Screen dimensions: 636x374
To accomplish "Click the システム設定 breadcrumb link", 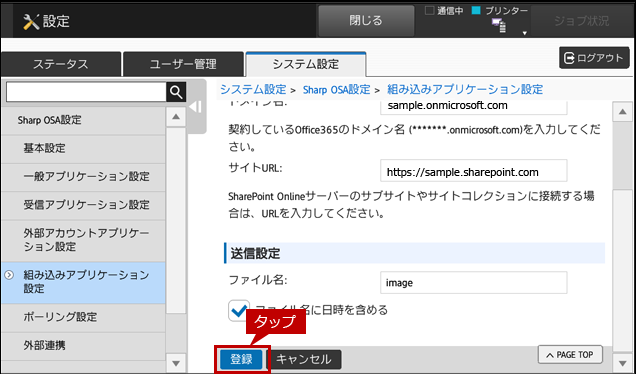I will [x=253, y=89].
